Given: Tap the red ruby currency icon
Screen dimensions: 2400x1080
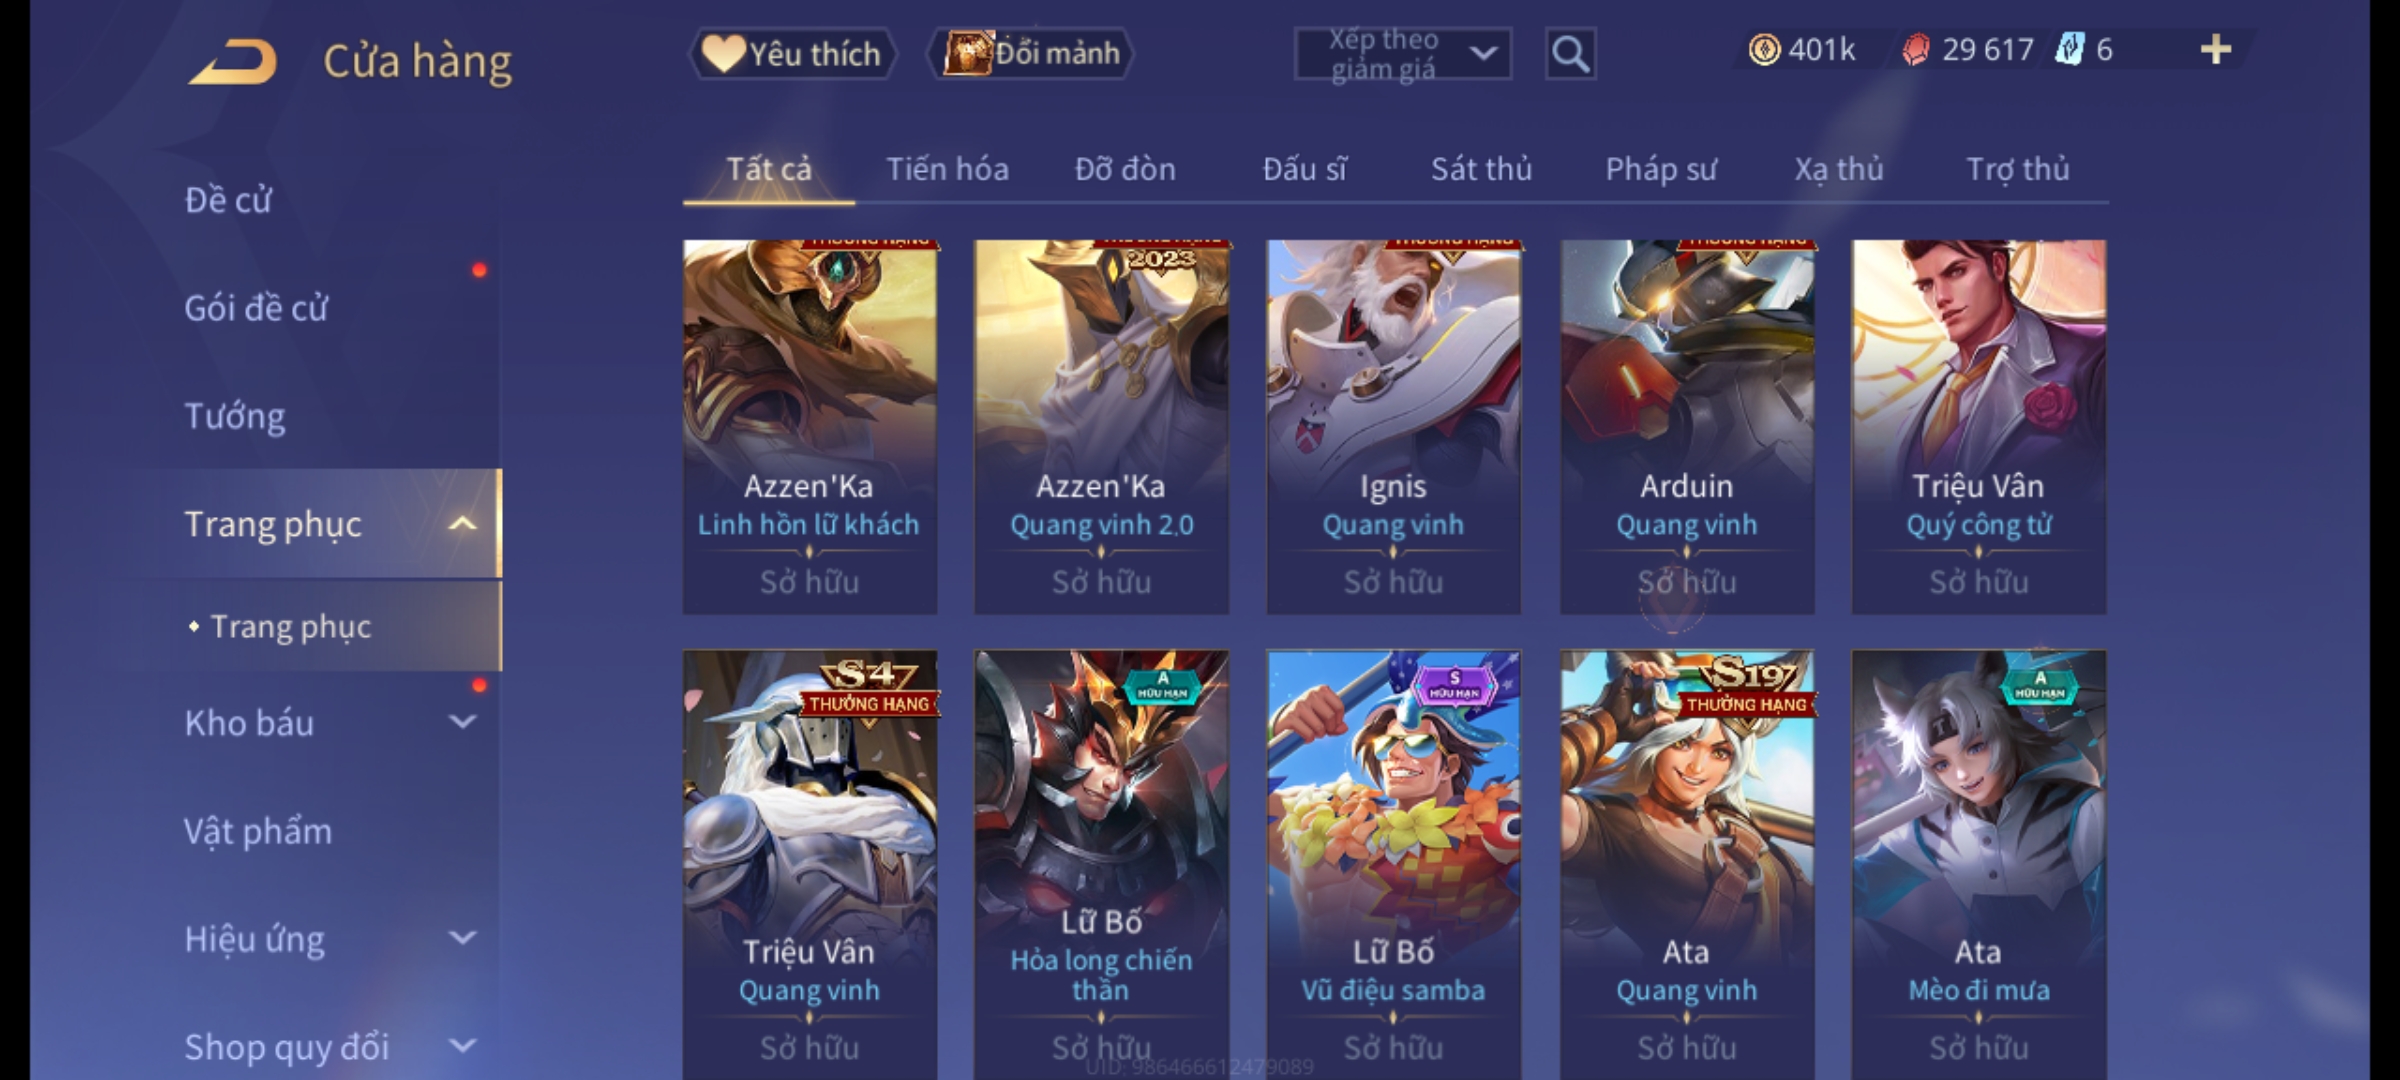Looking at the screenshot, I should (x=1915, y=50).
